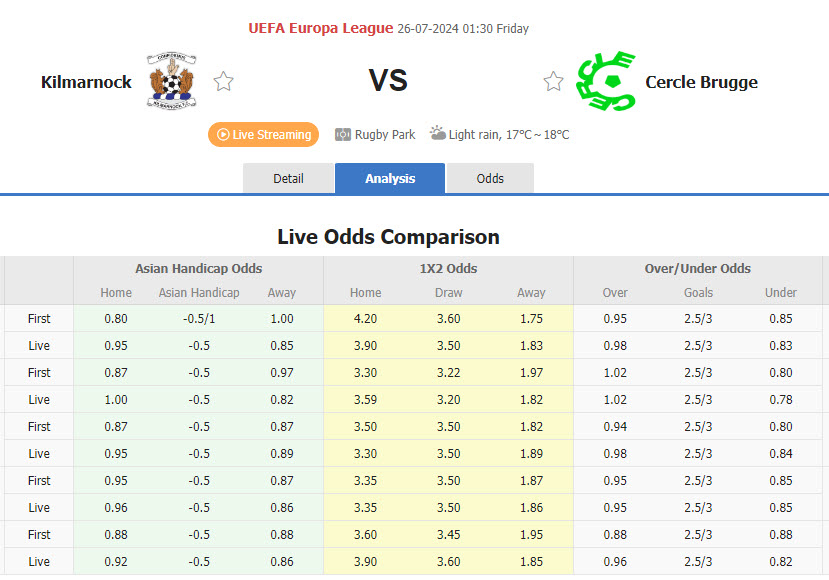
Task: Switch to the Detail tab
Action: (288, 178)
